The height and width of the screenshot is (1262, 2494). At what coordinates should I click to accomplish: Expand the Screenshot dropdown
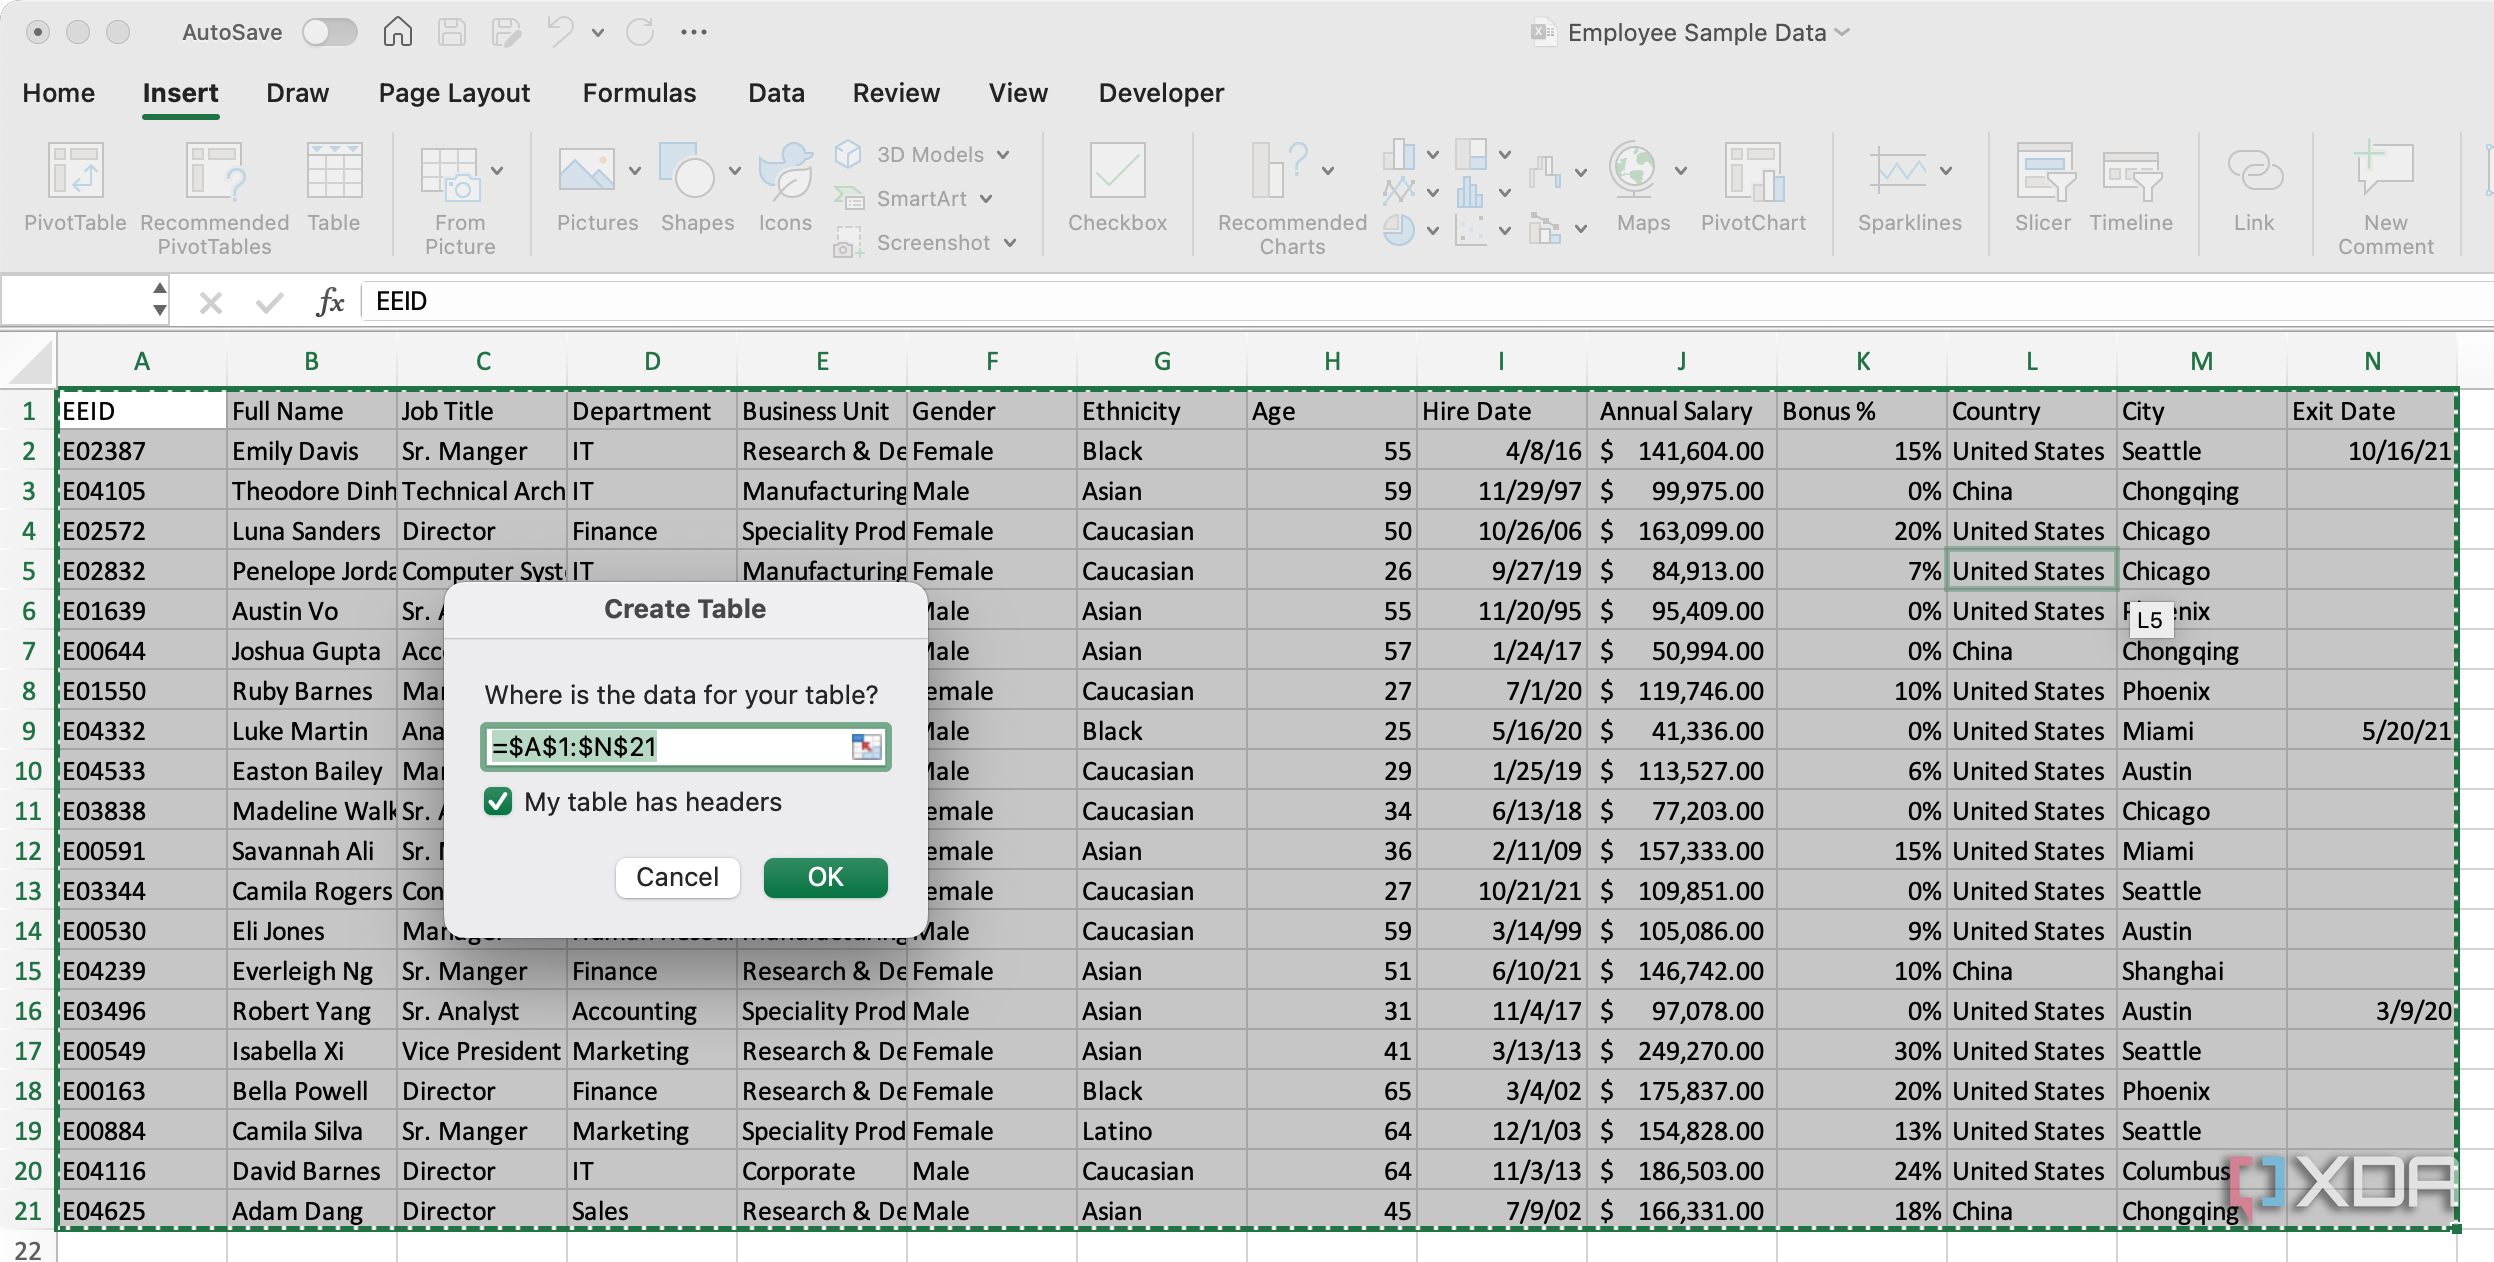click(x=1010, y=243)
